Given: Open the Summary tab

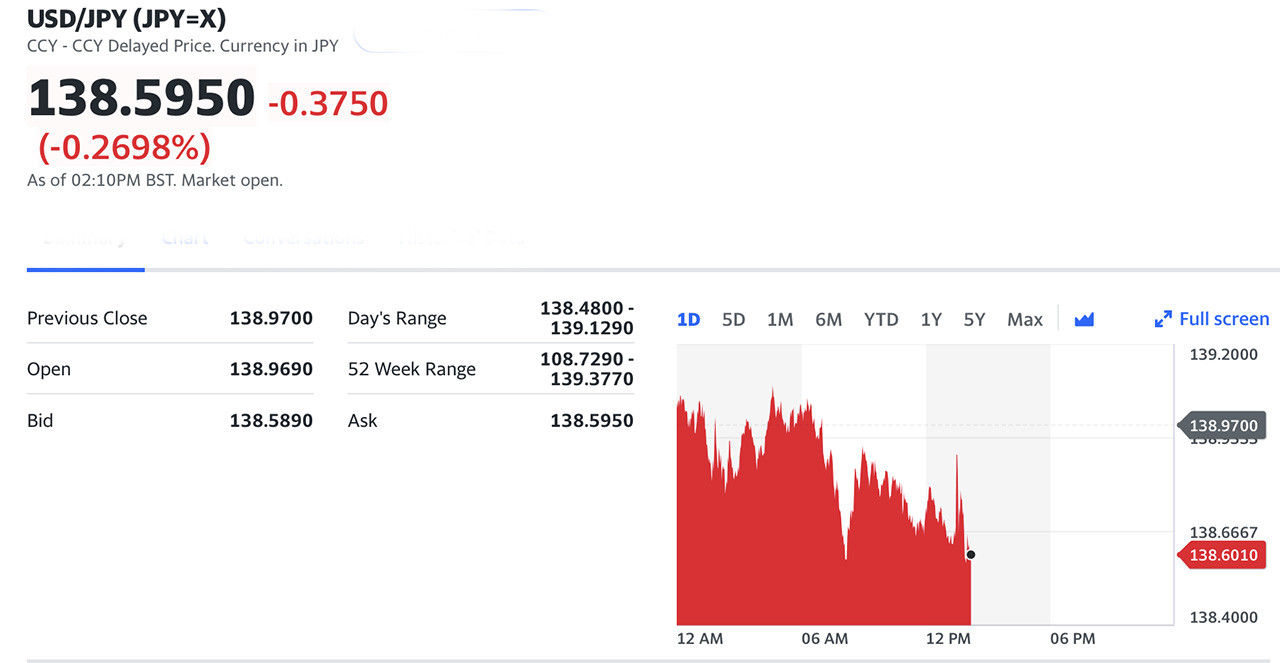Looking at the screenshot, I should point(85,239).
